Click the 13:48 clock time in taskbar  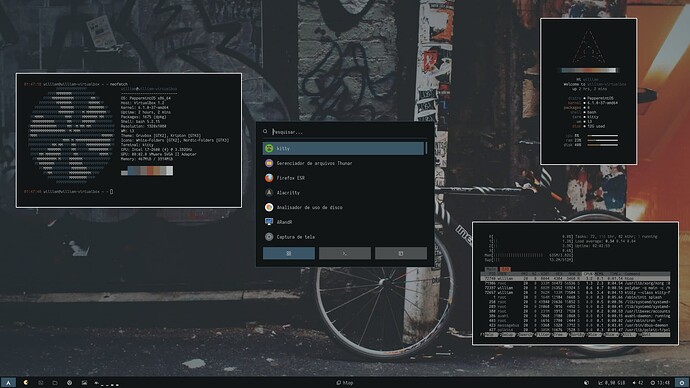click(663, 383)
